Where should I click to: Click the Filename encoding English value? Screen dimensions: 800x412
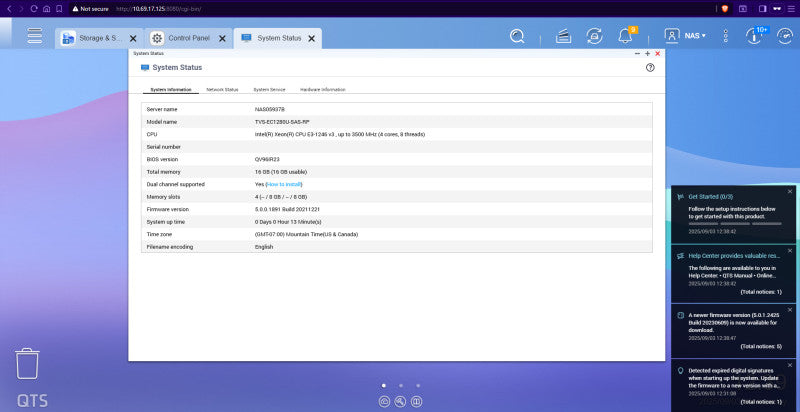(264, 247)
